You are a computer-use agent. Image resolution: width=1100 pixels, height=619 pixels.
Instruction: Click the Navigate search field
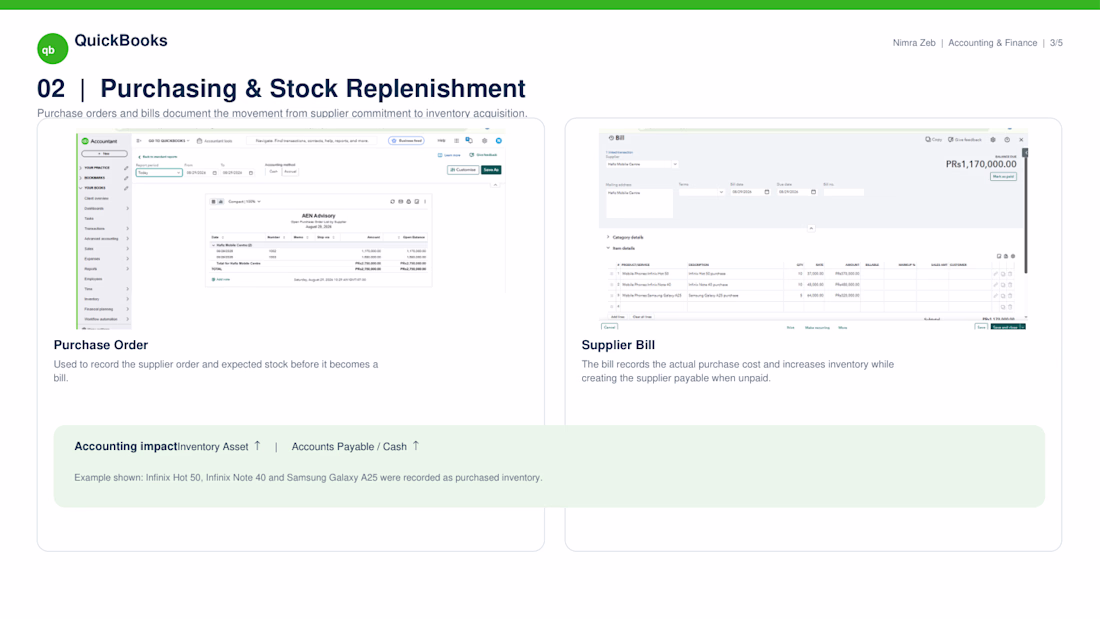pyautogui.click(x=311, y=140)
